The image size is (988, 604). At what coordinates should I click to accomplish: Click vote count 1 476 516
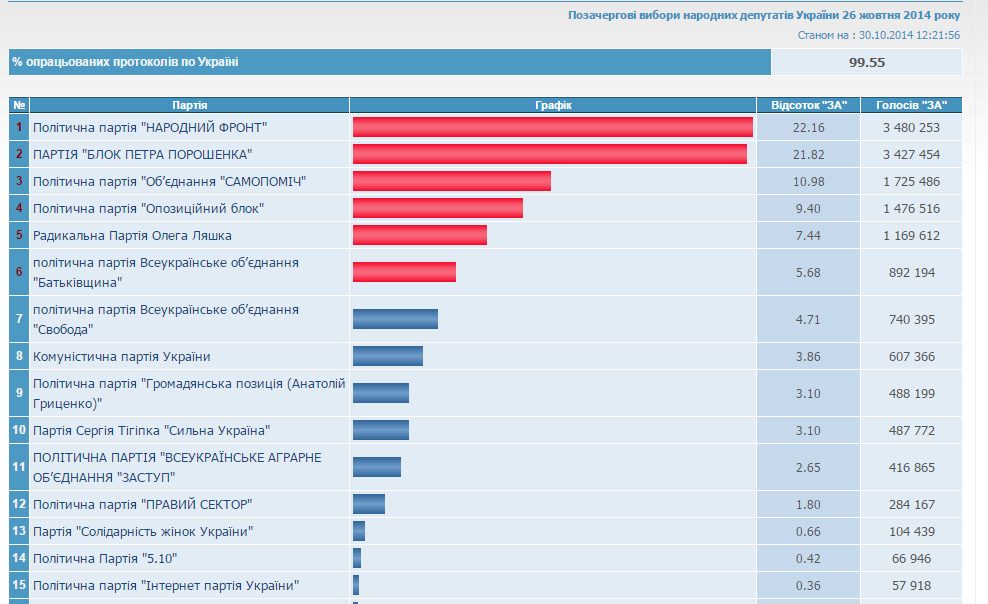(x=911, y=209)
